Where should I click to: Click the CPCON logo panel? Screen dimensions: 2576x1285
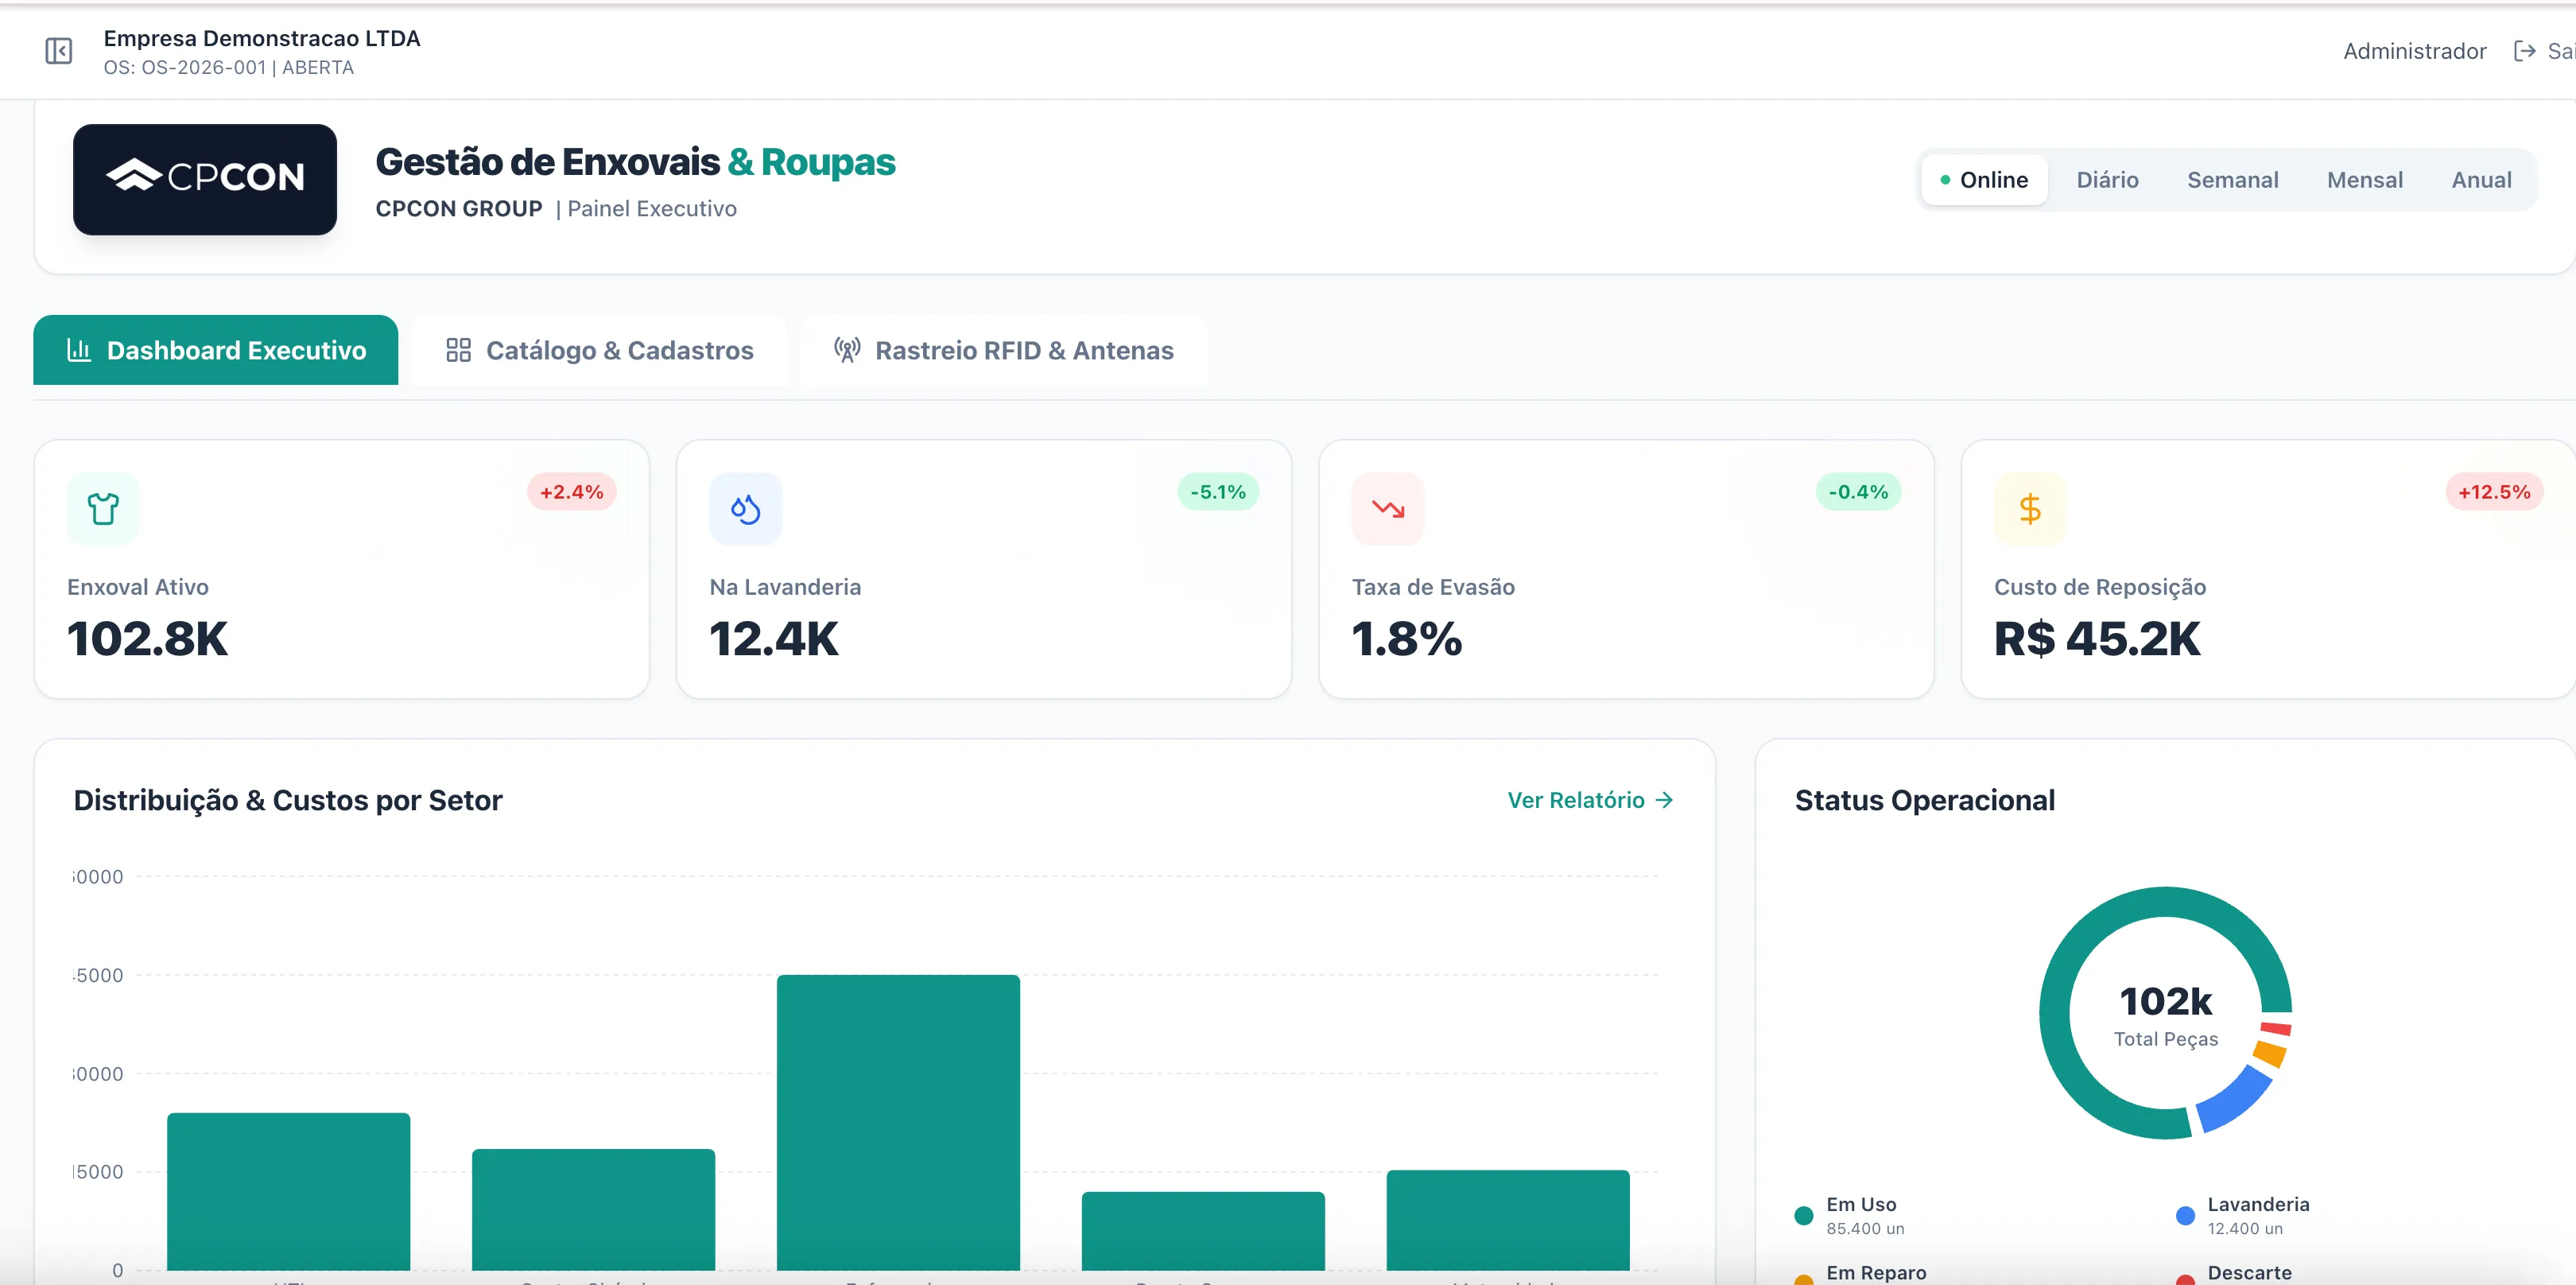pos(204,180)
